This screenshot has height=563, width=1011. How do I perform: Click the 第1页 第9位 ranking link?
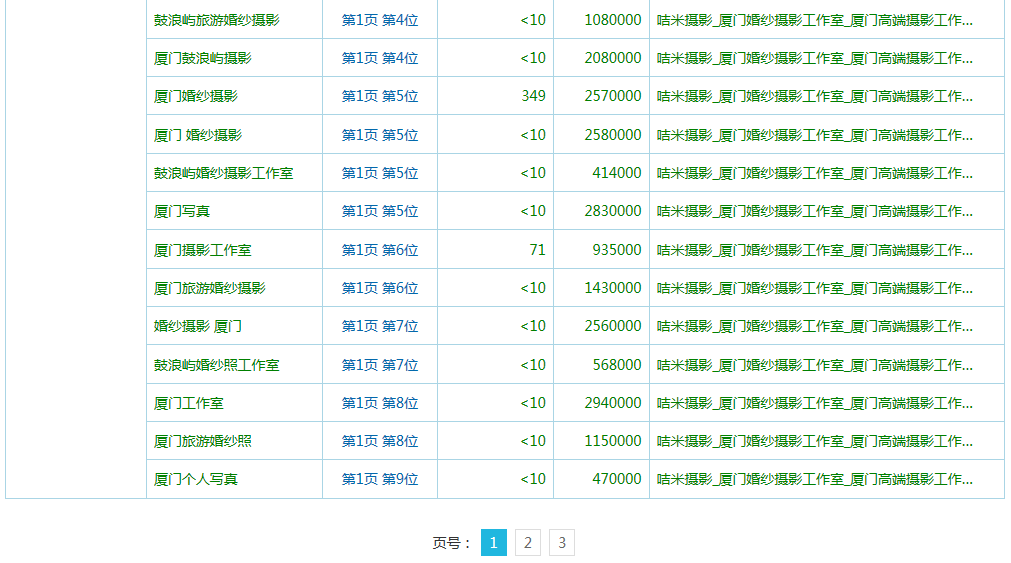pyautogui.click(x=379, y=479)
